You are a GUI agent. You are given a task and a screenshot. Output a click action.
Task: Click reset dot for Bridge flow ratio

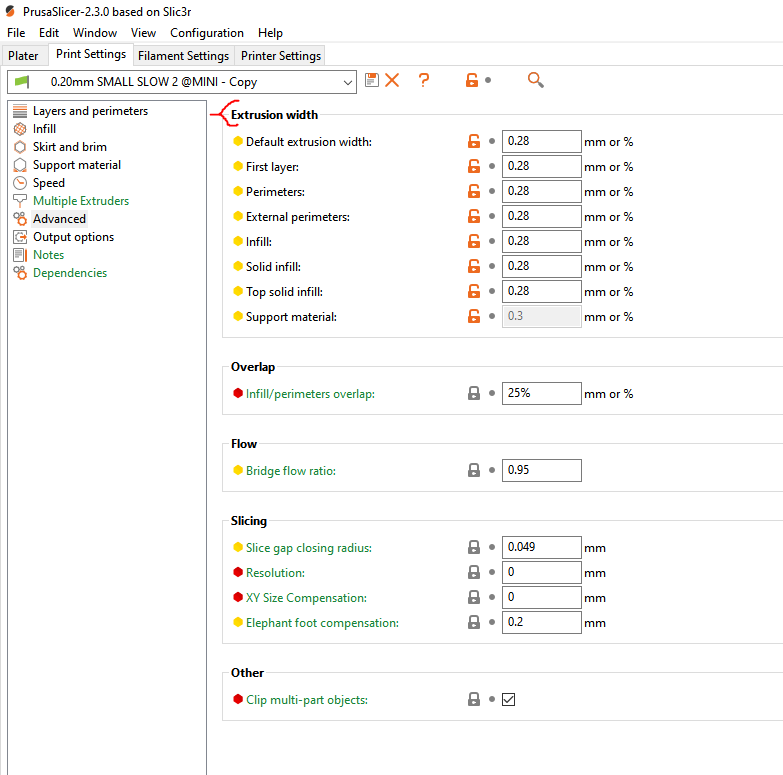[x=492, y=470]
